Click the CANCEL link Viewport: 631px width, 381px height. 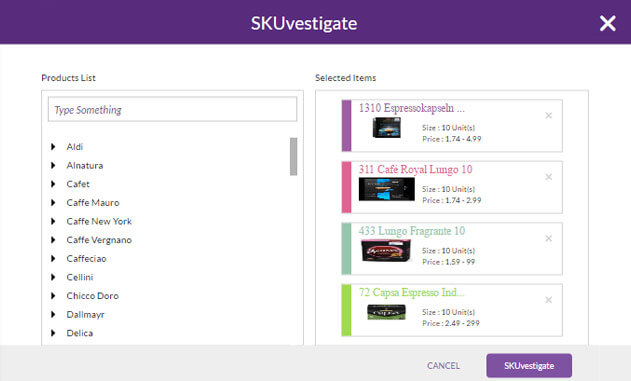click(443, 366)
